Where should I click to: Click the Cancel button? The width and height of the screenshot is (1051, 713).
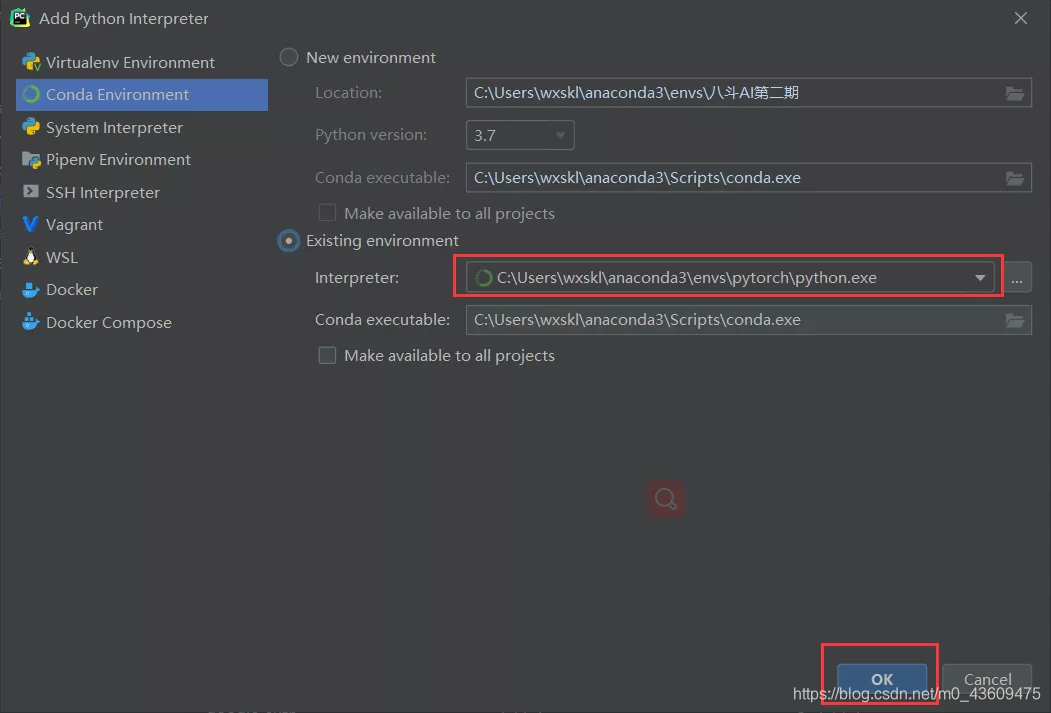[987, 679]
